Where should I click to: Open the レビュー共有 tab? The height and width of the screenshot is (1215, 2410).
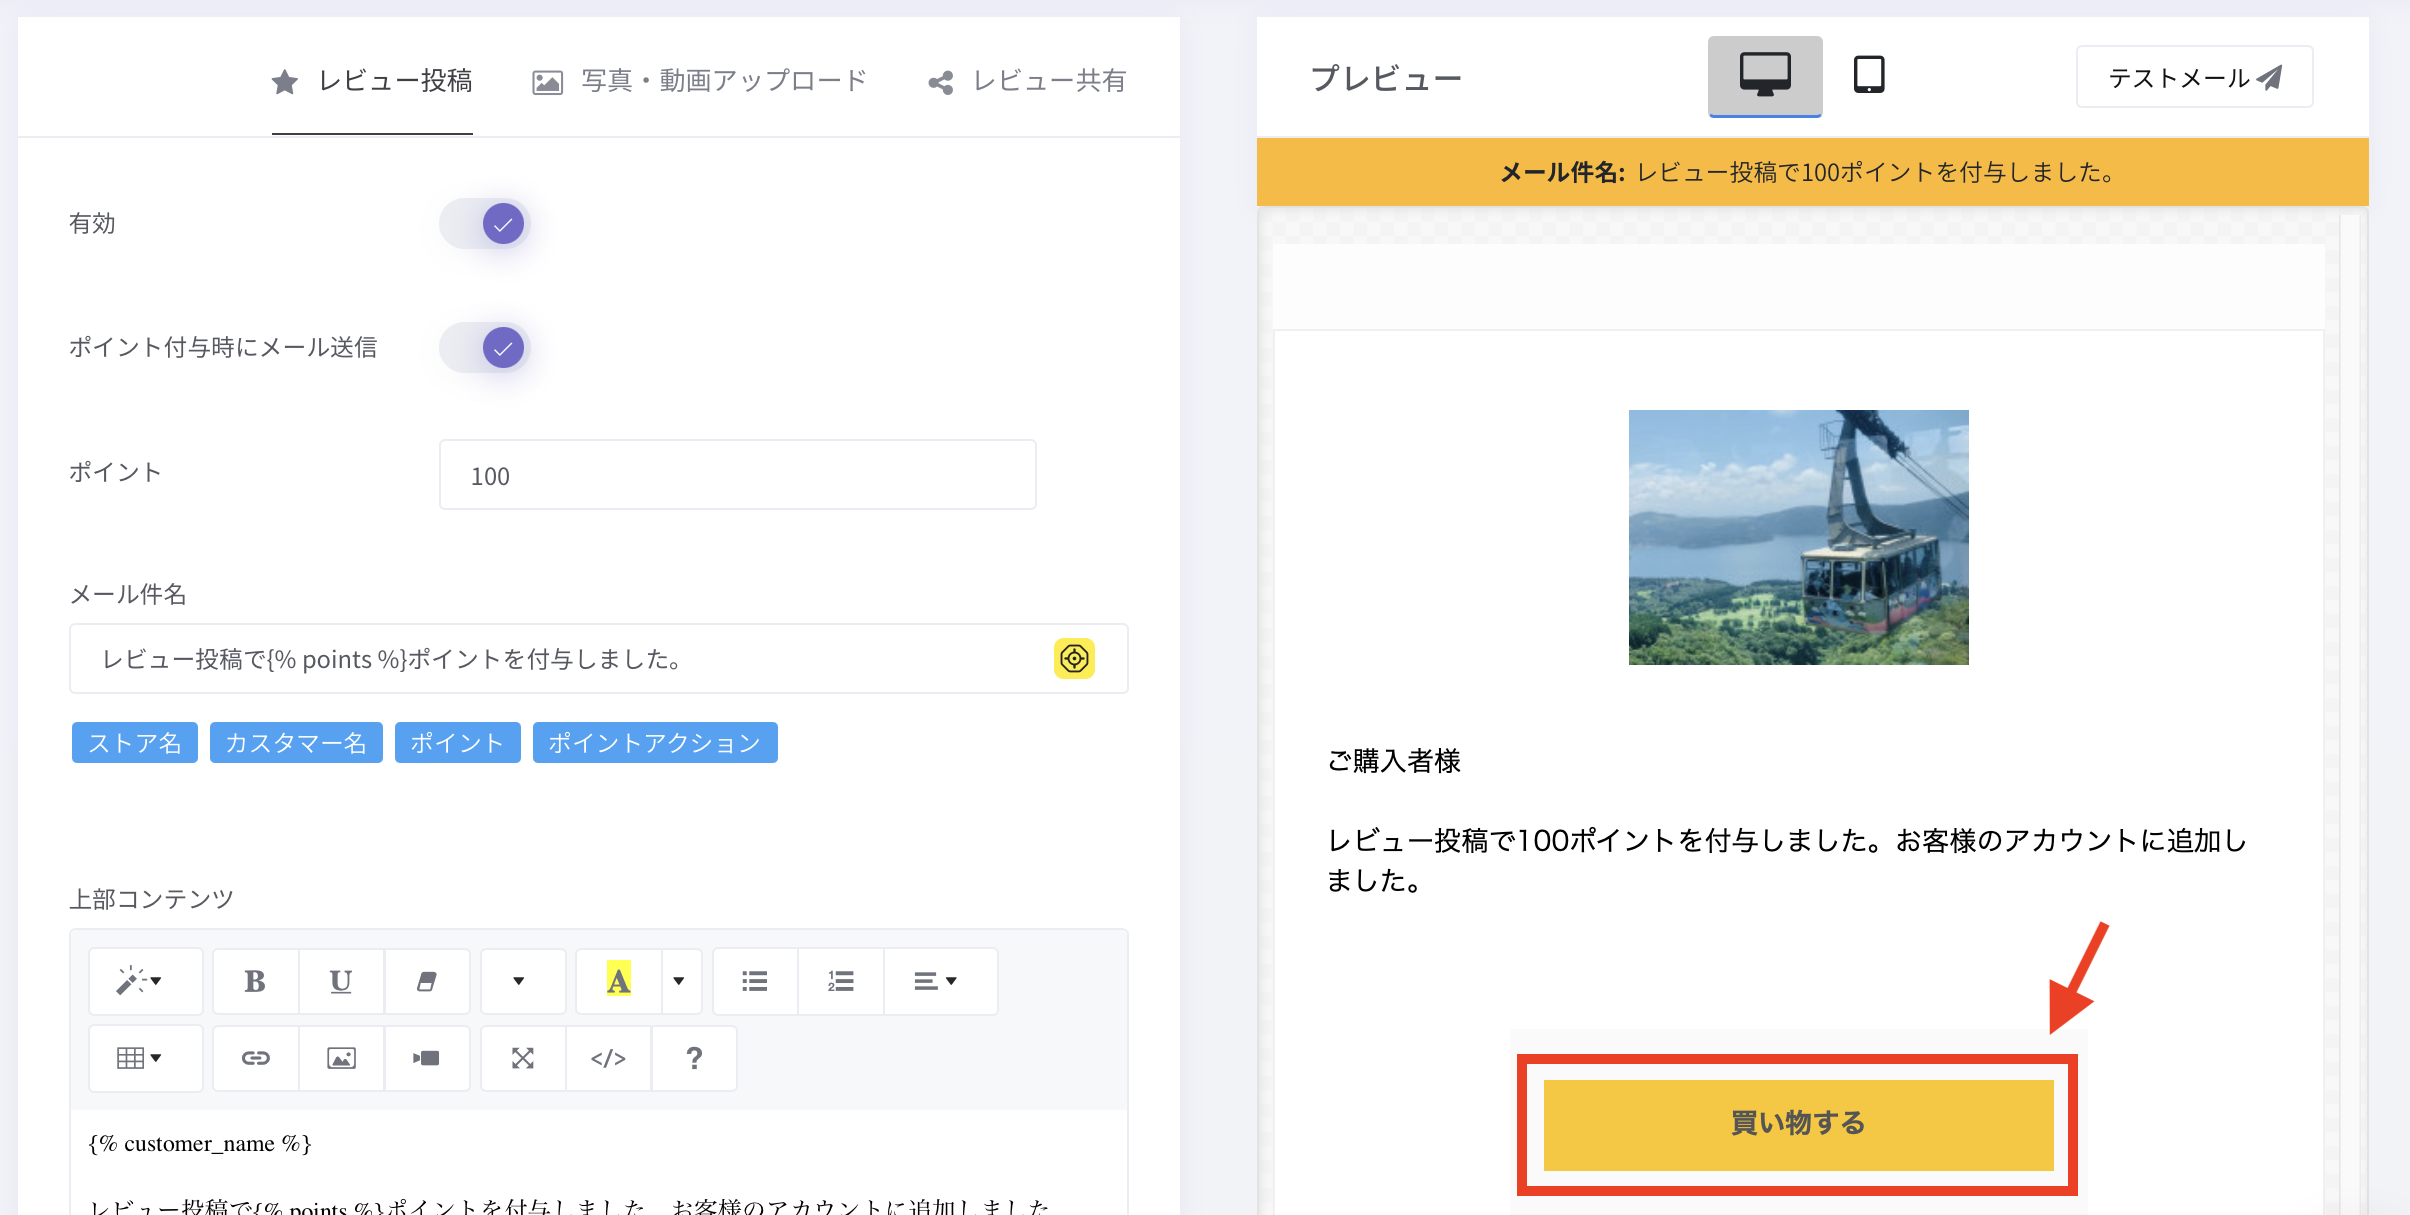point(1027,81)
